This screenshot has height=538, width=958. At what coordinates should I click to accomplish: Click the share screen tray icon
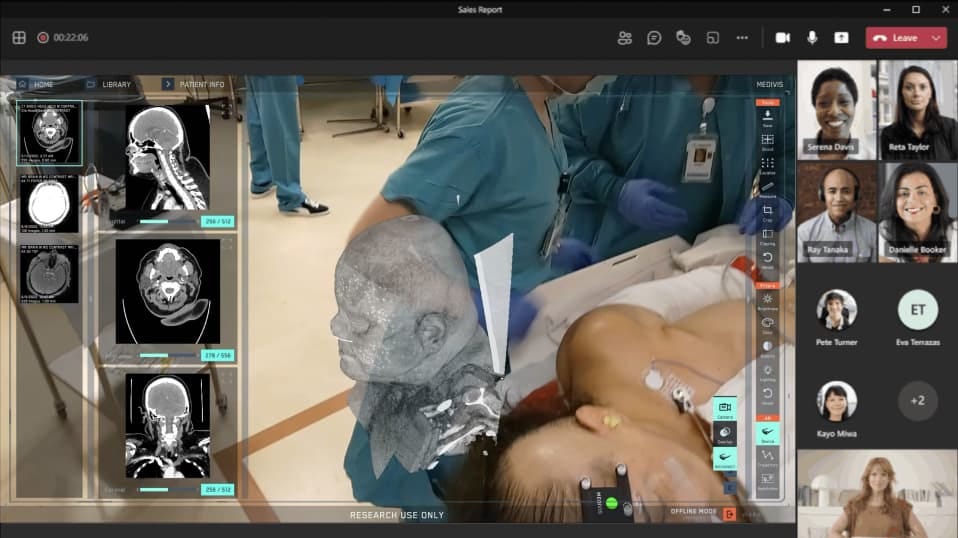pos(841,38)
